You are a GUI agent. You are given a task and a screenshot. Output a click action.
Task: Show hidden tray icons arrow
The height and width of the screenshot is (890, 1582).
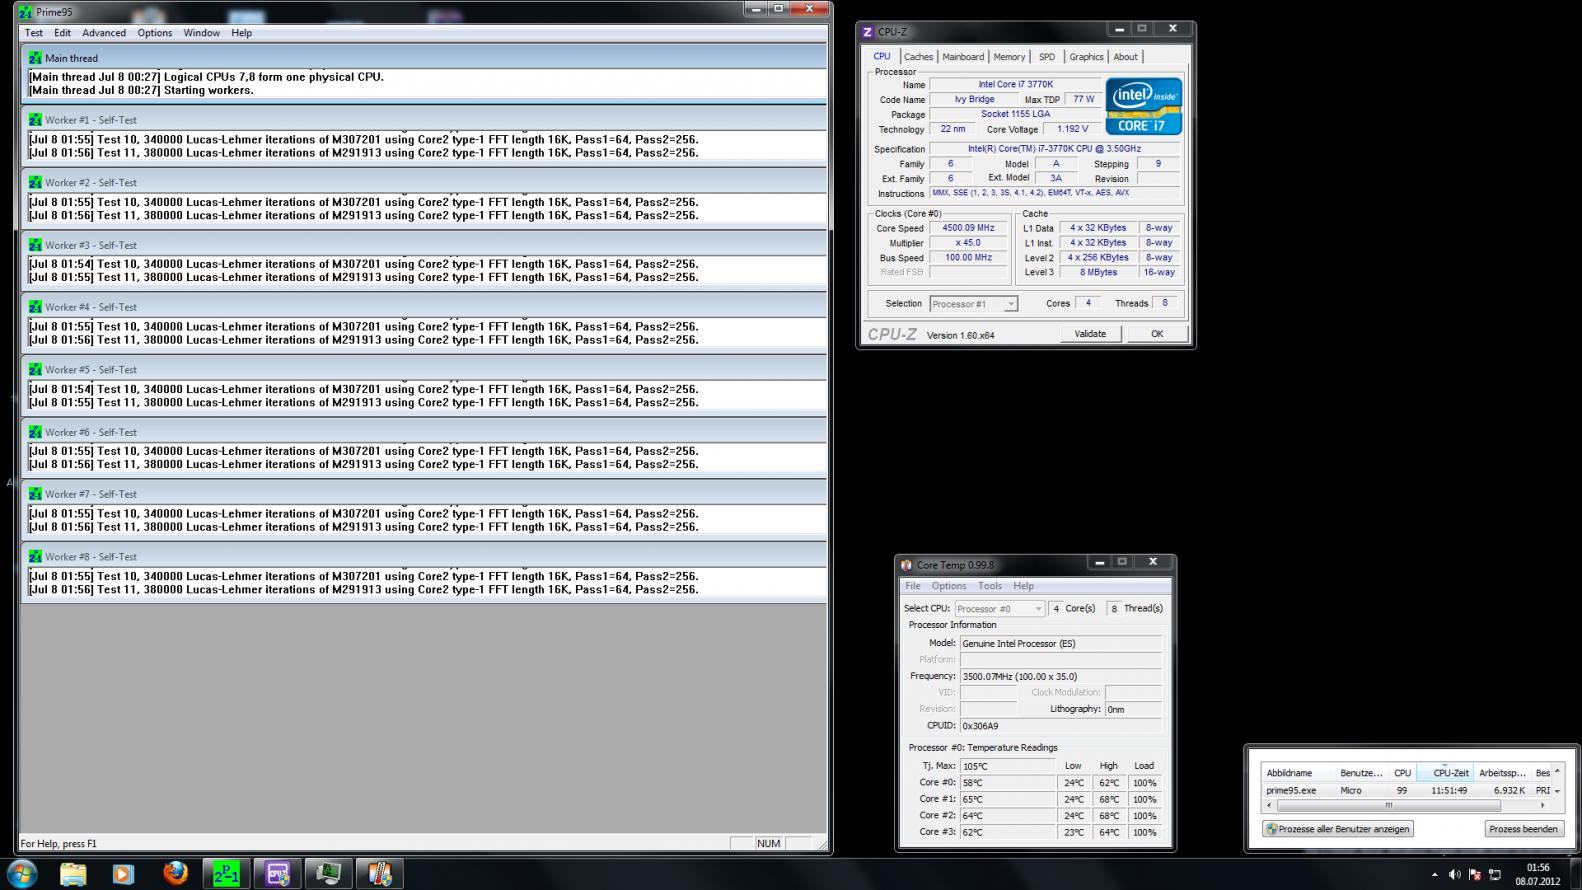[x=1435, y=874]
